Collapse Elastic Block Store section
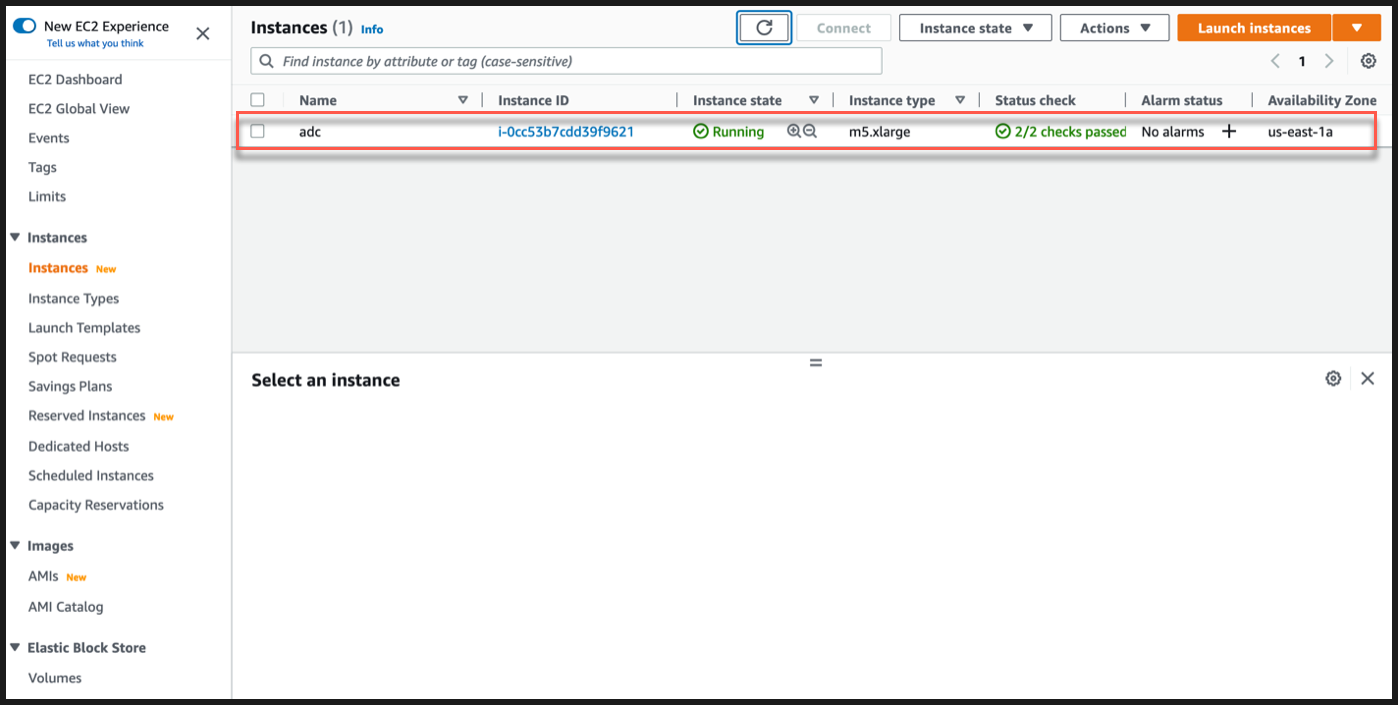Screen dimensions: 1398x705 click(x=15, y=648)
